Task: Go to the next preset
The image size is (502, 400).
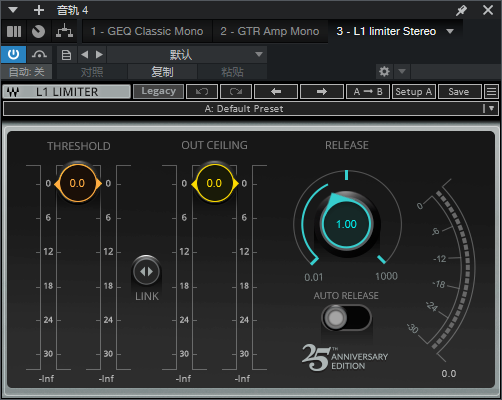Action: coord(99,55)
